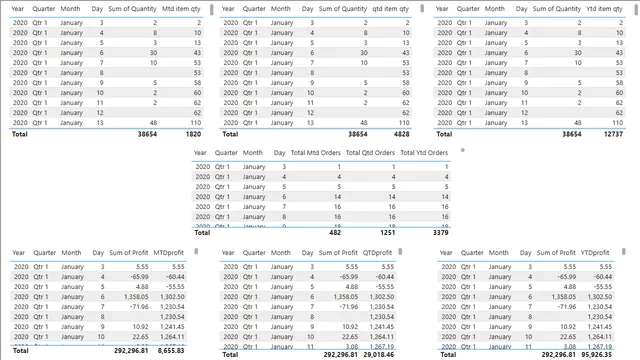640x360 pixels.
Task: Select value 110 in the Mtd item qty column
Action: (x=196, y=123)
